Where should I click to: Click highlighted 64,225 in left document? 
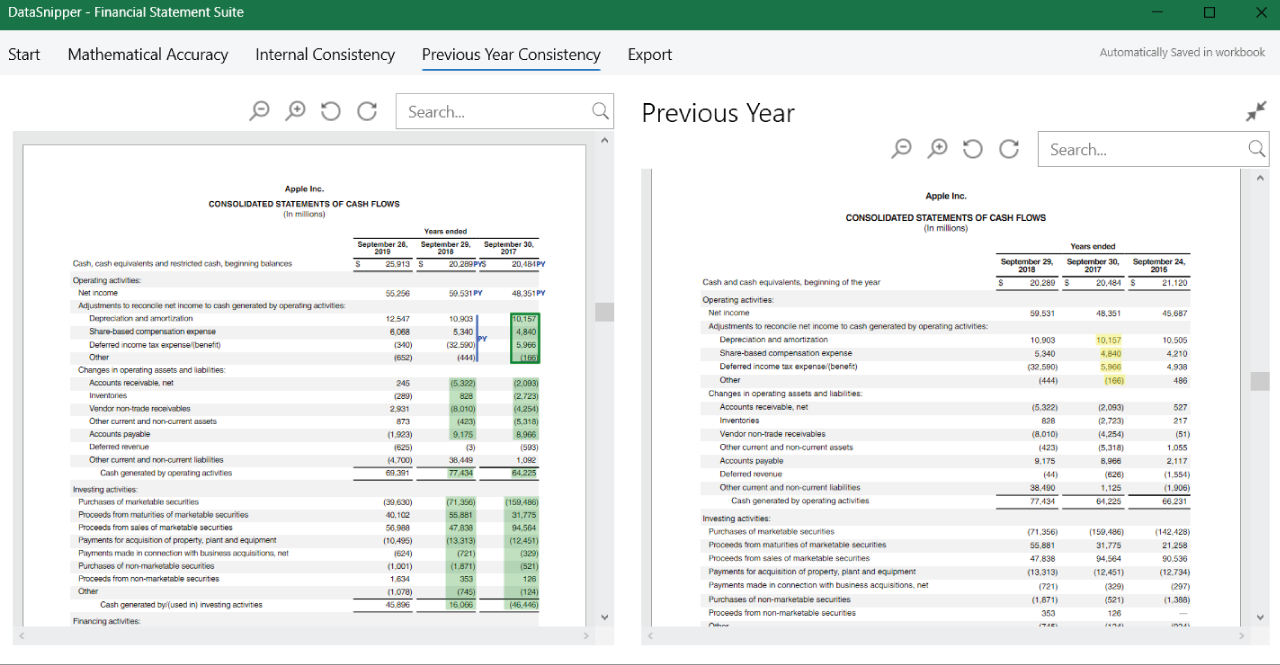(524, 473)
